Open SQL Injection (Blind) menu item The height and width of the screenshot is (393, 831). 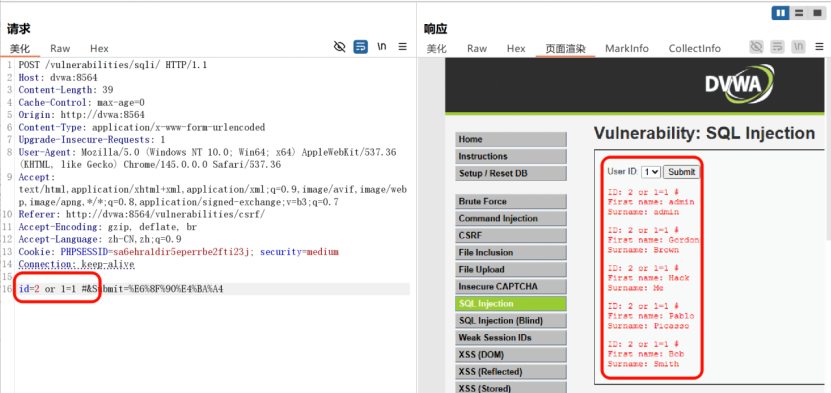click(x=511, y=320)
